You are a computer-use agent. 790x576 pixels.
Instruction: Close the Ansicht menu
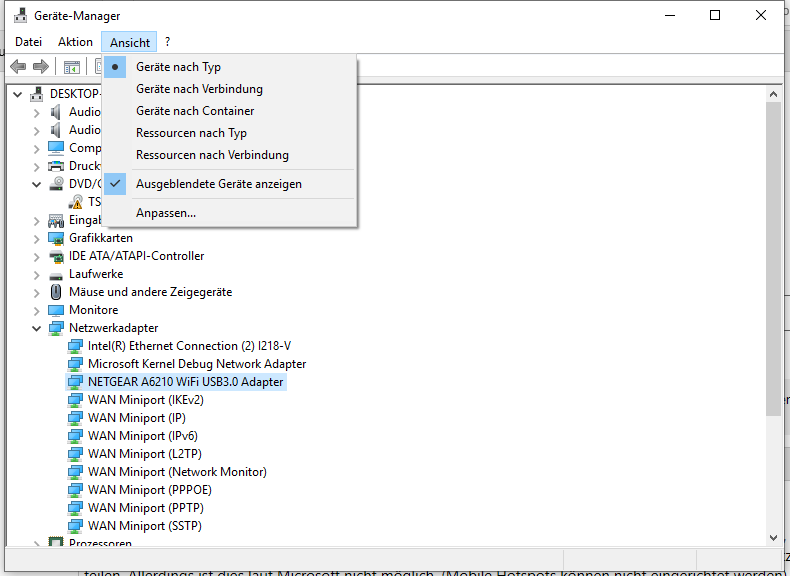click(129, 42)
